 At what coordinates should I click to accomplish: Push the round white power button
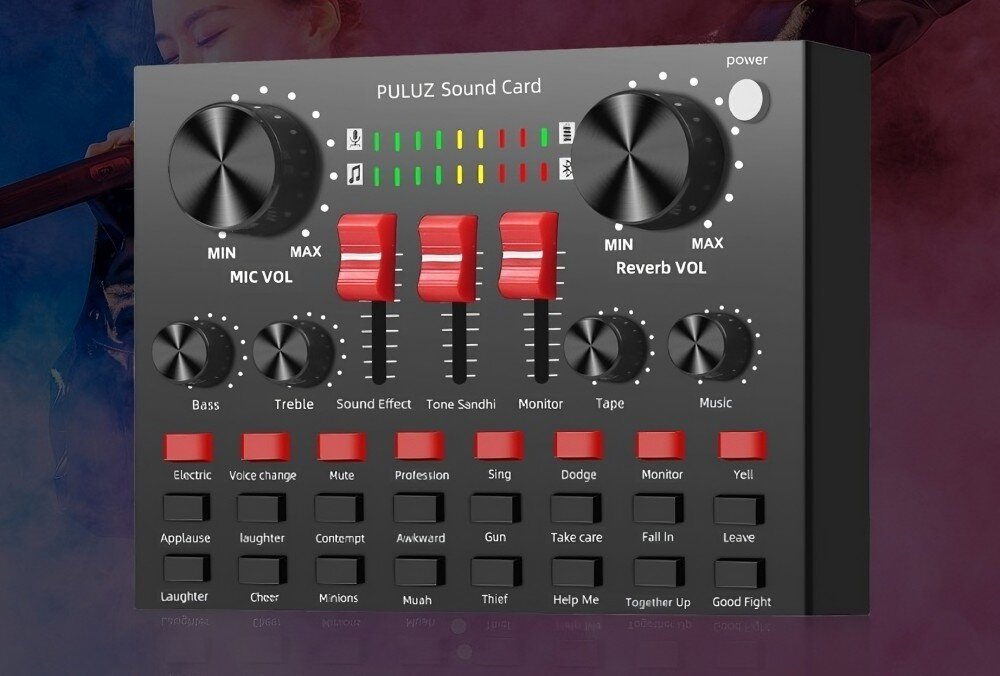point(747,99)
